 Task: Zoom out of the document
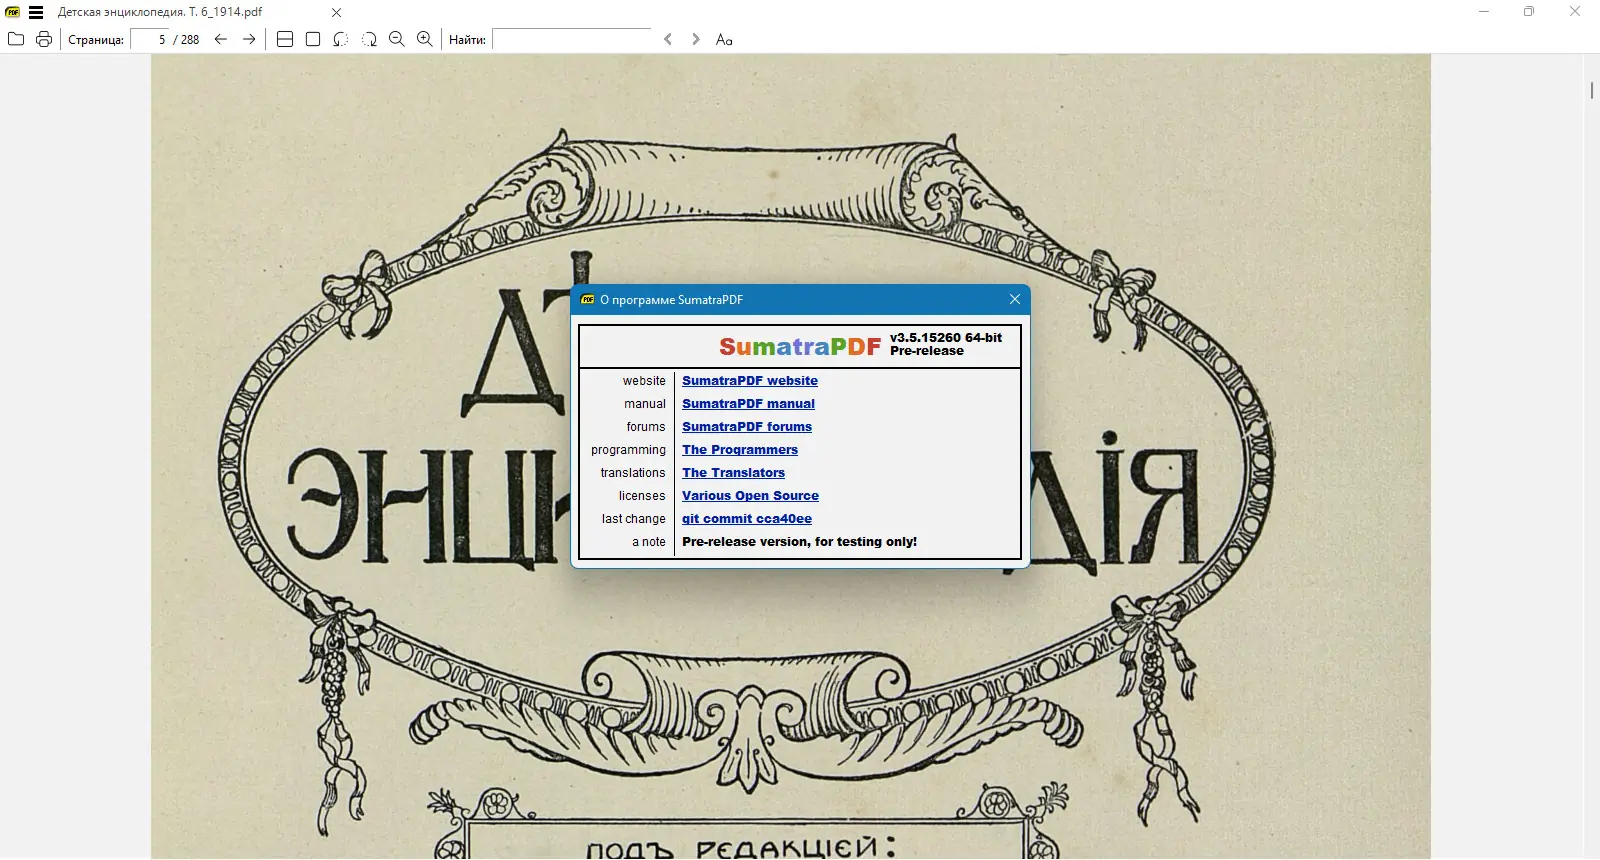(x=397, y=39)
